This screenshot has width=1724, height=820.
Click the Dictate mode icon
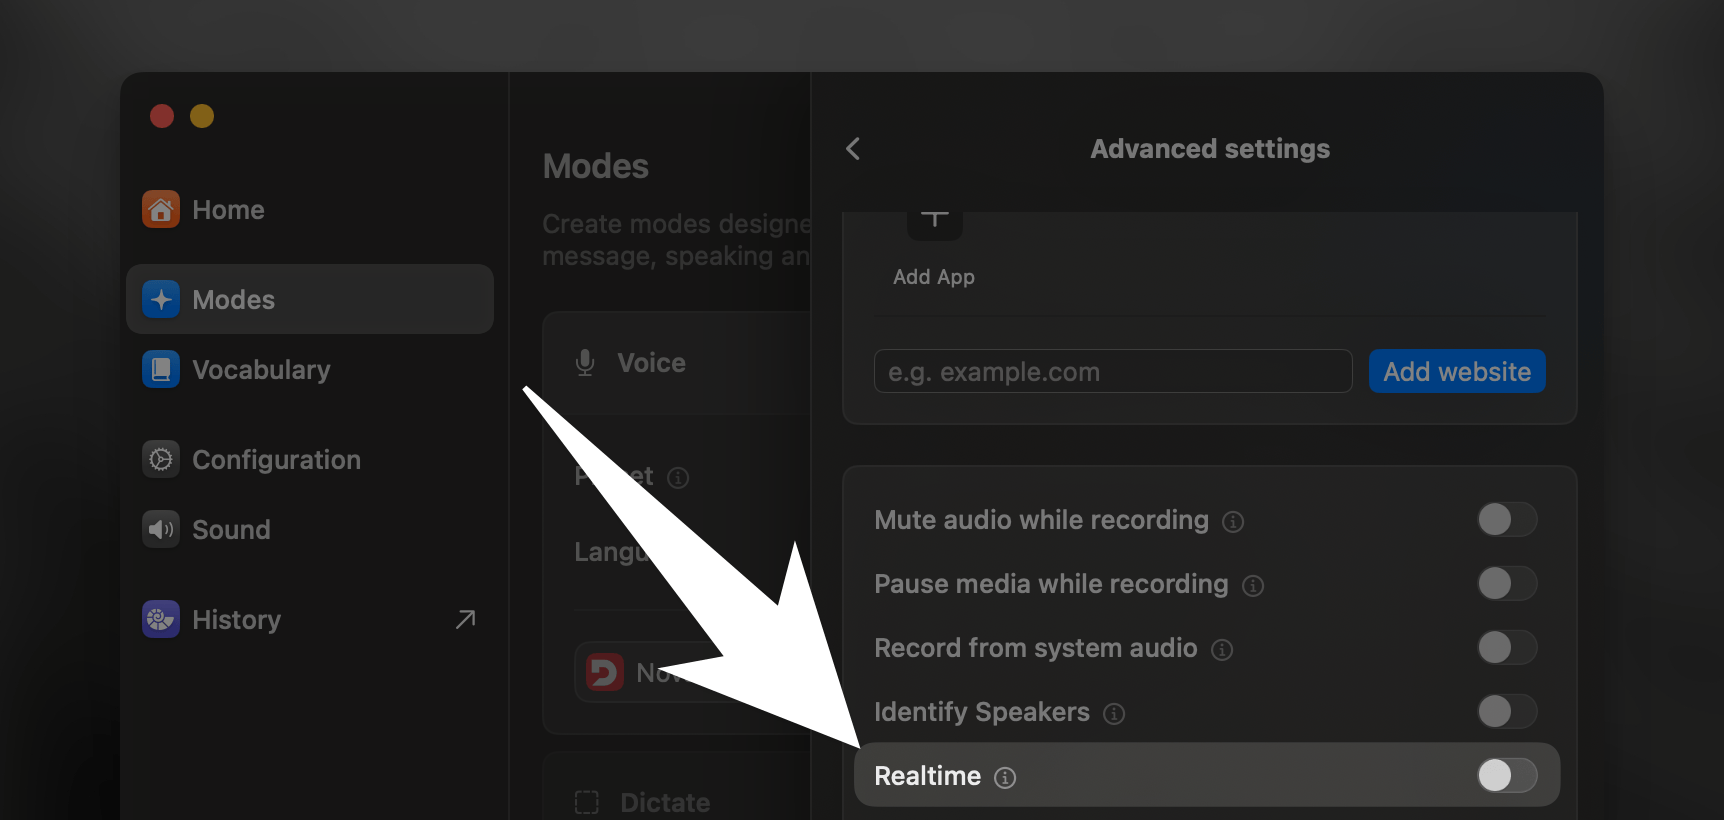coord(587,802)
